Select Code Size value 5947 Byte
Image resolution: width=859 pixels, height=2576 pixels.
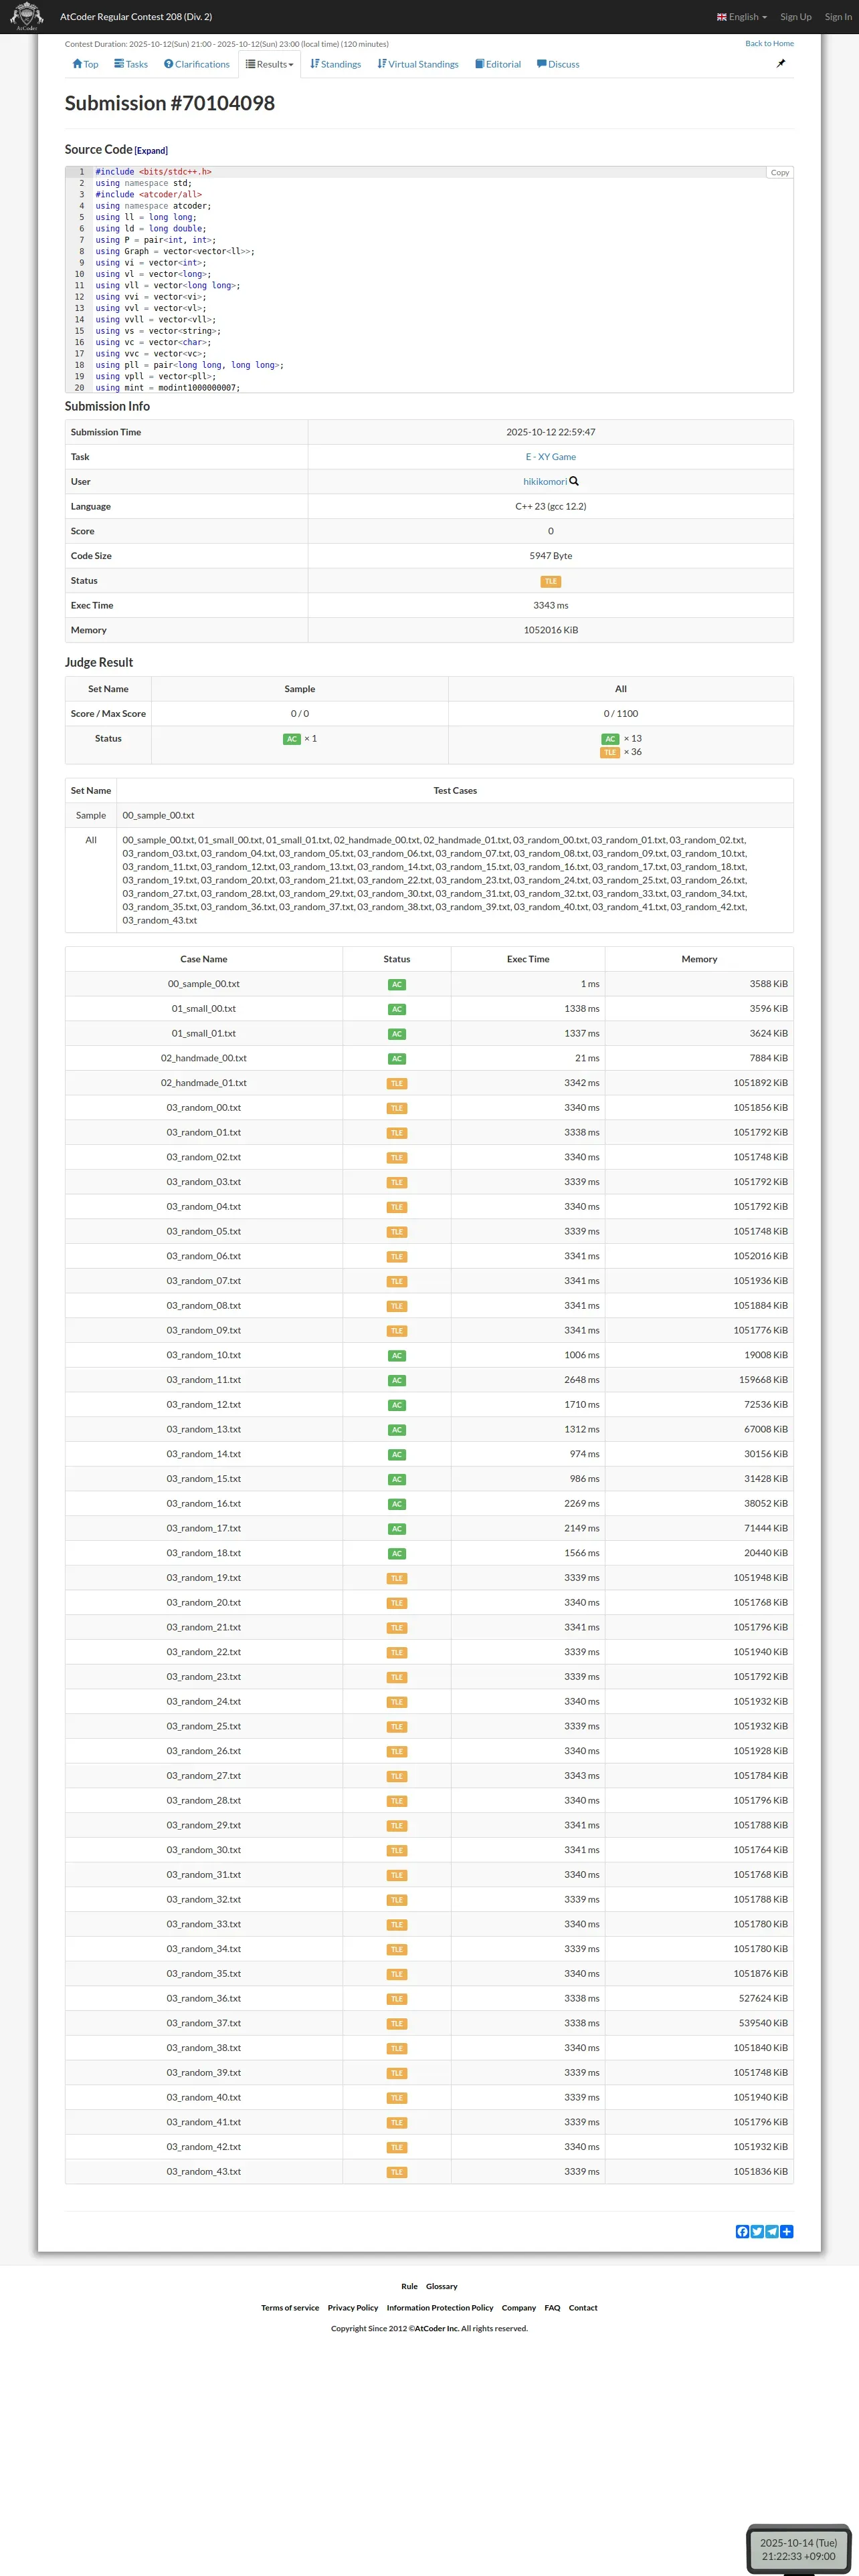tap(551, 556)
